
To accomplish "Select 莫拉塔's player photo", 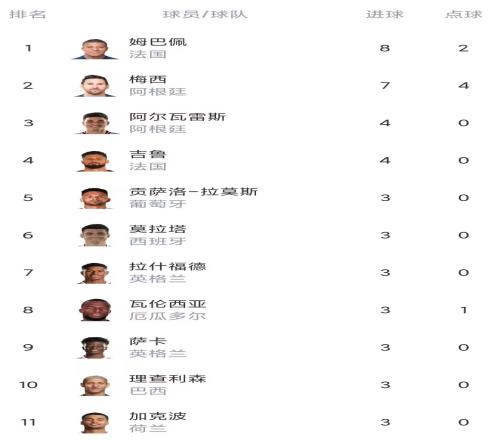I will click(x=95, y=236).
